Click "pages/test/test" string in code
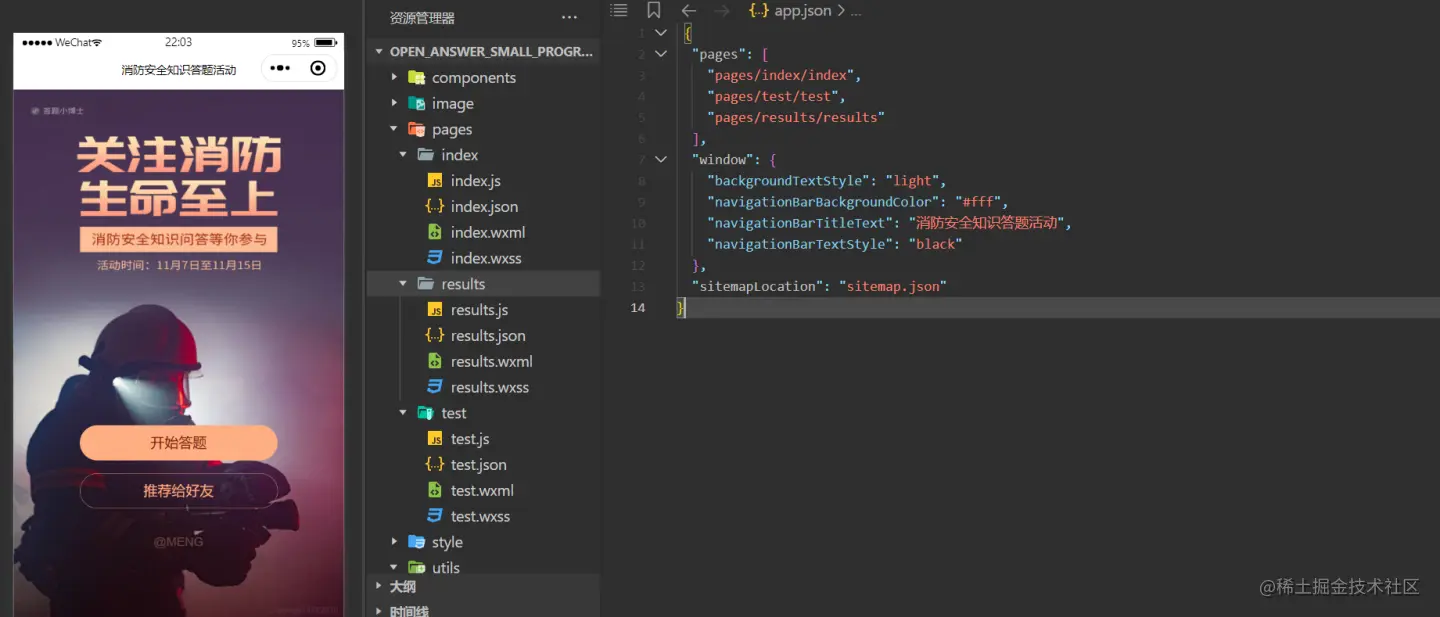The height and width of the screenshot is (617, 1440). click(773, 96)
